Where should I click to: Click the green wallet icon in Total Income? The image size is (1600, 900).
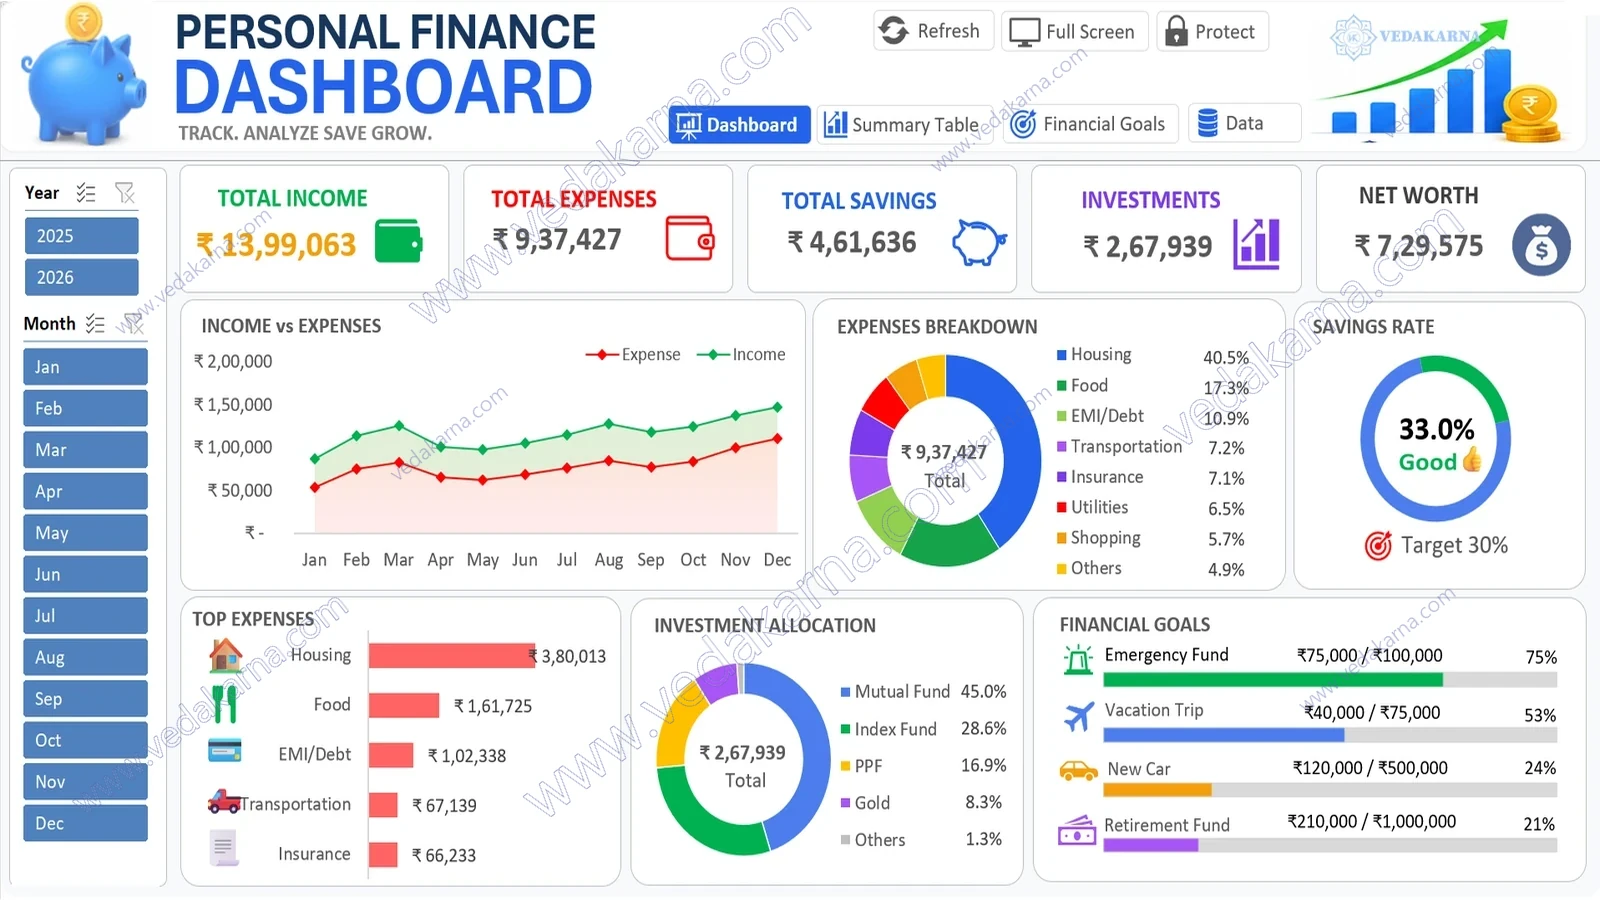398,242
